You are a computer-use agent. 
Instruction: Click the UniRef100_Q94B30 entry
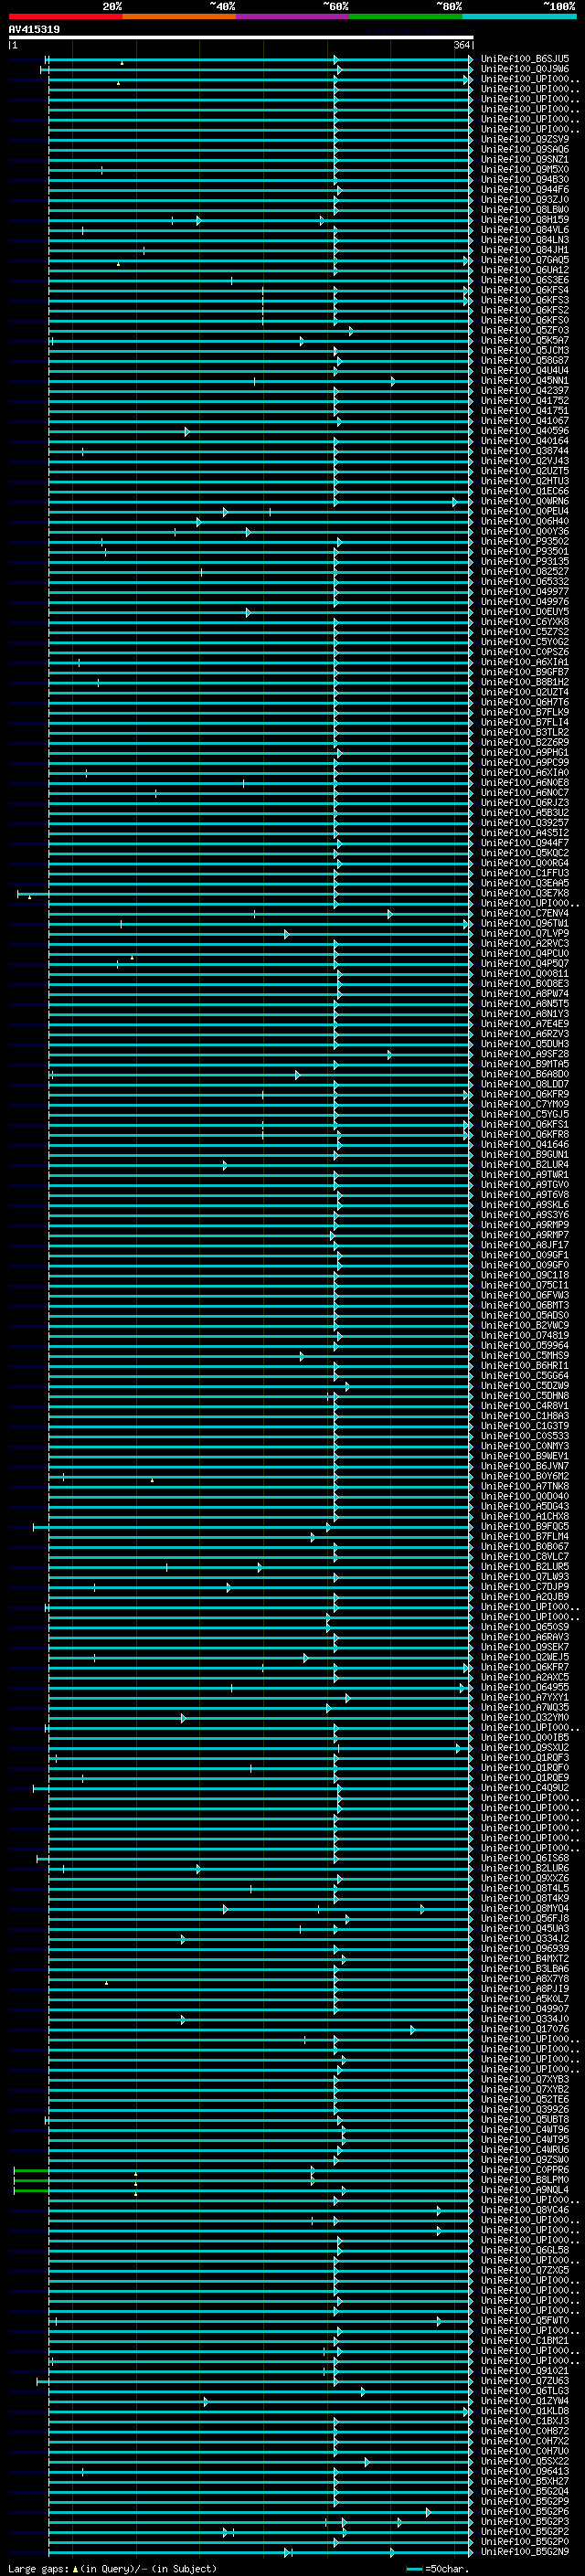pos(525,179)
